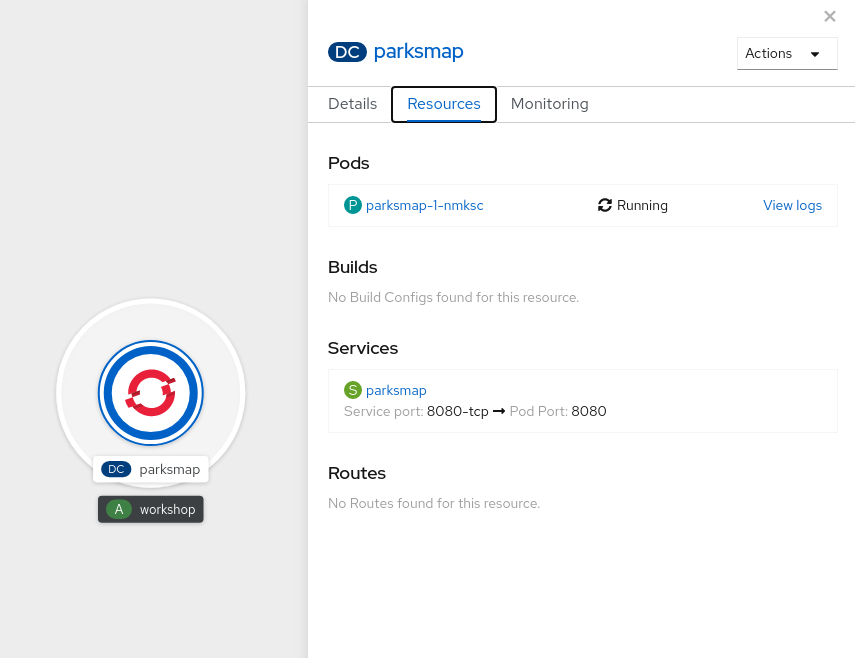Click the green S service icon
The height and width of the screenshot is (658, 855).
(352, 390)
